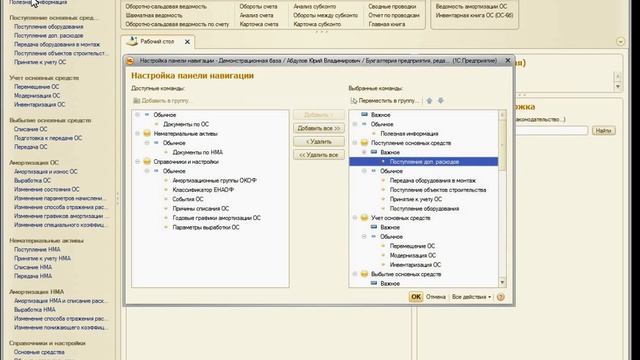Open Шахматная ведомость report link

click(x=154, y=16)
